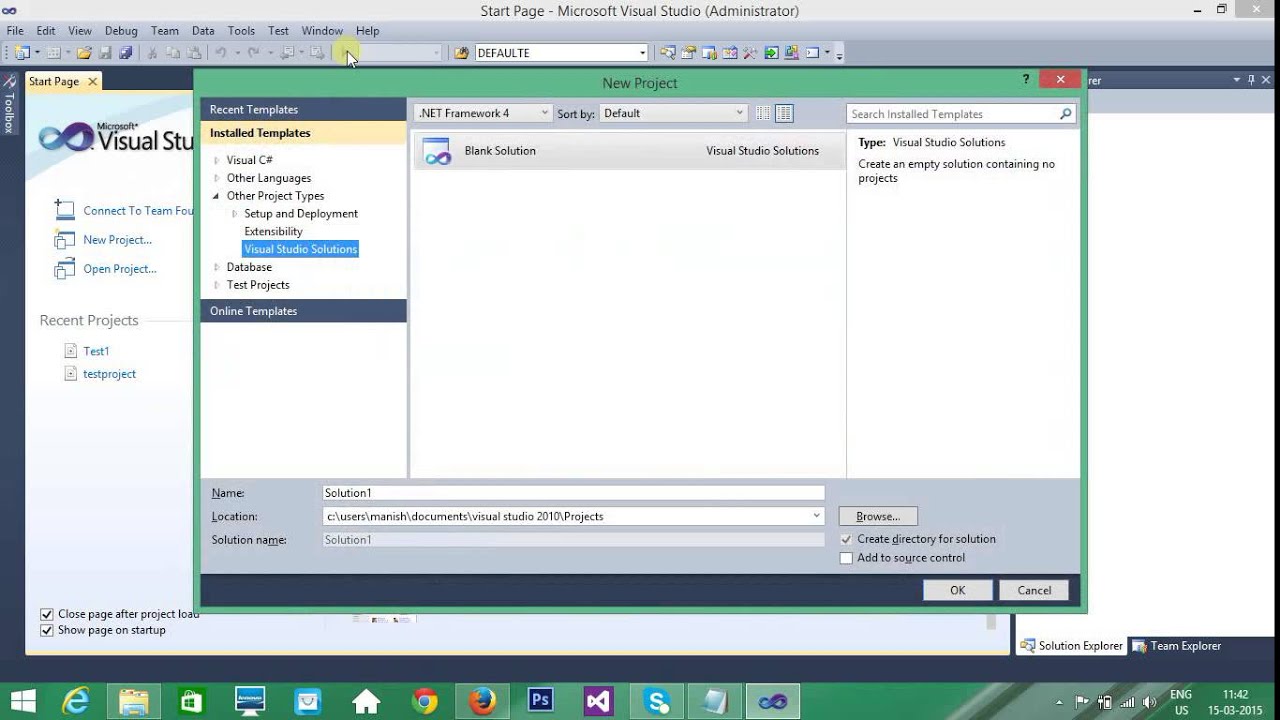Launch Photoshop from the taskbar
Image resolution: width=1280 pixels, height=720 pixels.
tap(541, 701)
